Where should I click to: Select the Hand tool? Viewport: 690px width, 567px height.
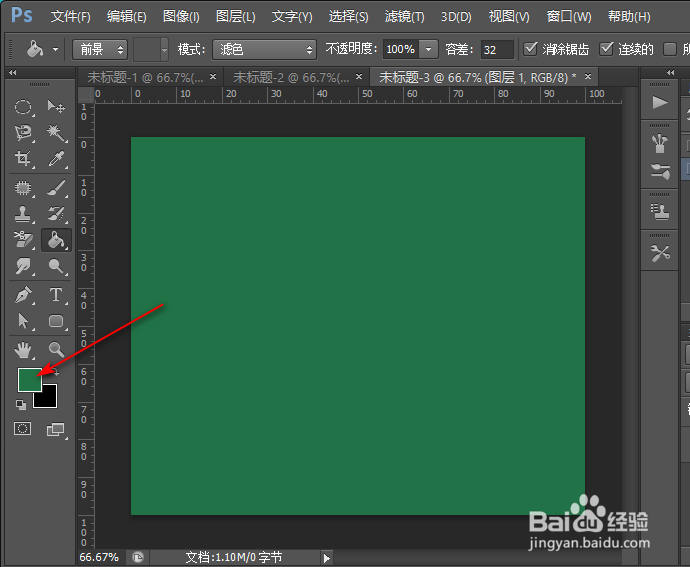pyautogui.click(x=23, y=350)
